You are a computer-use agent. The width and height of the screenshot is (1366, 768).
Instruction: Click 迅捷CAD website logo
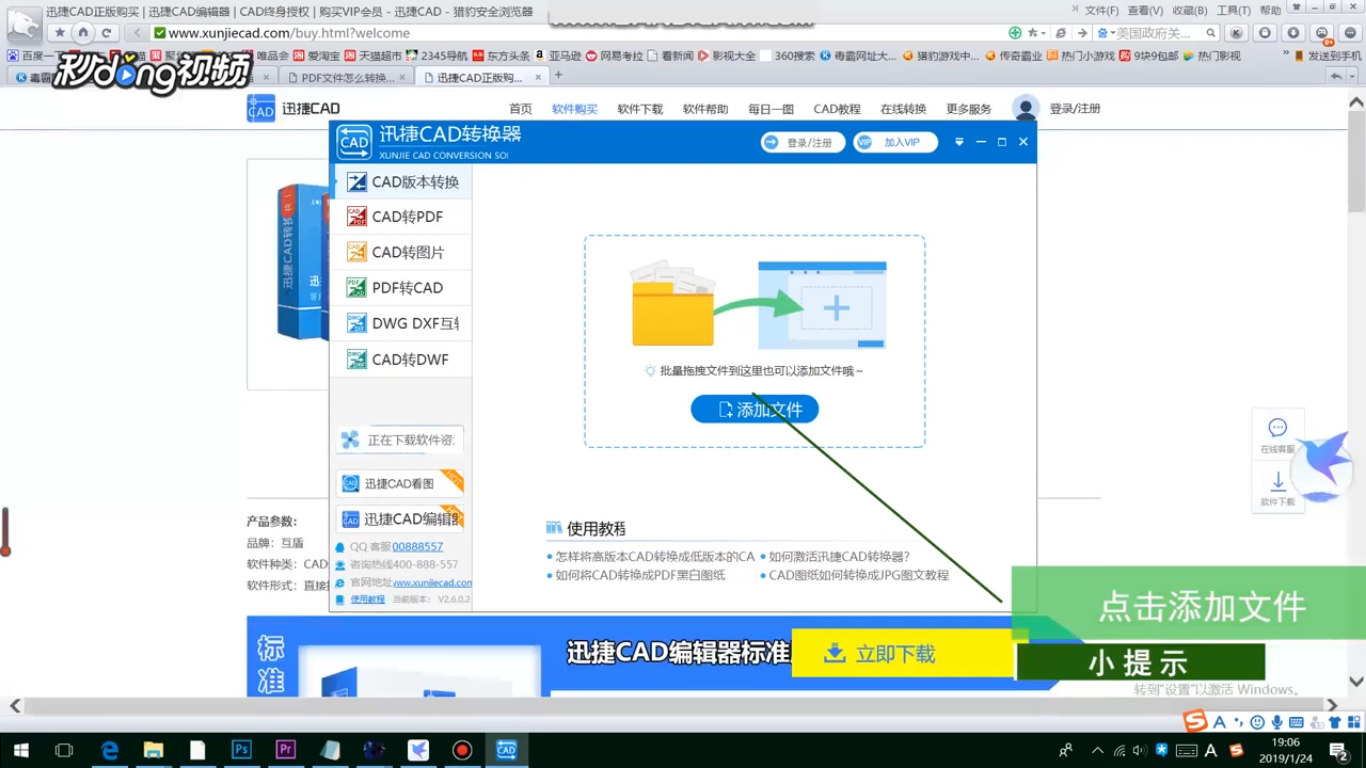293,108
